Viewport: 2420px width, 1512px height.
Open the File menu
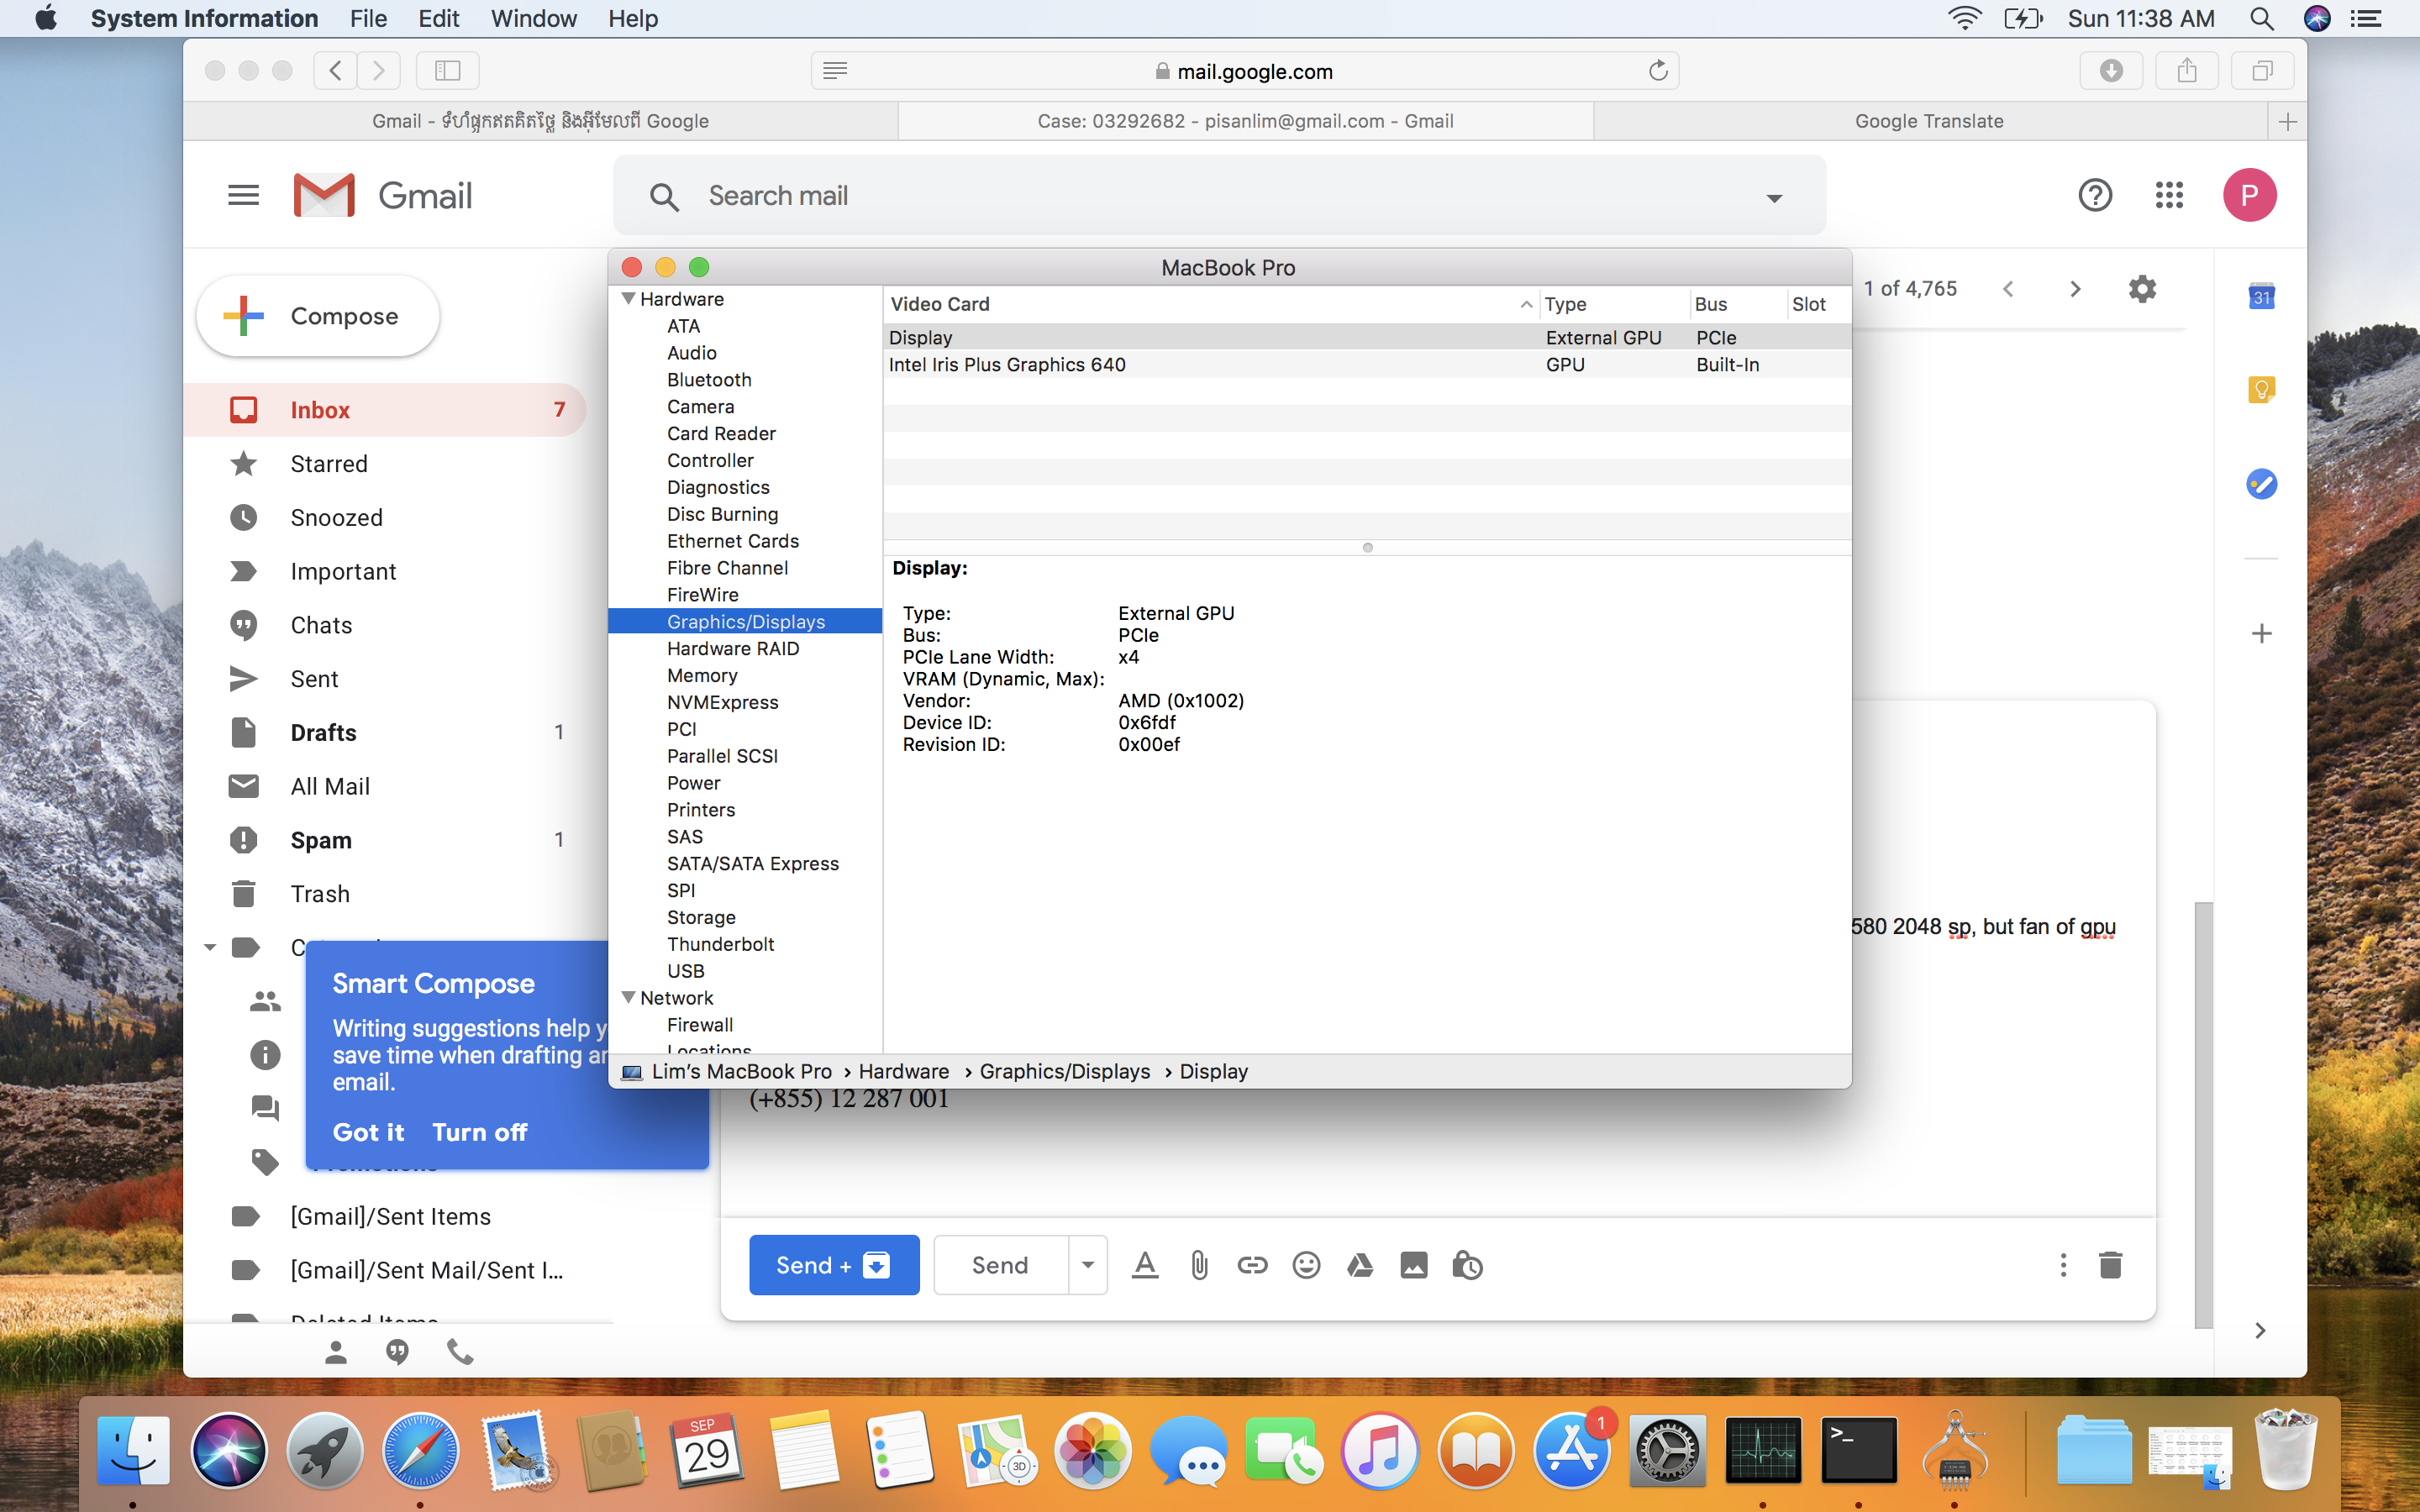click(x=368, y=18)
